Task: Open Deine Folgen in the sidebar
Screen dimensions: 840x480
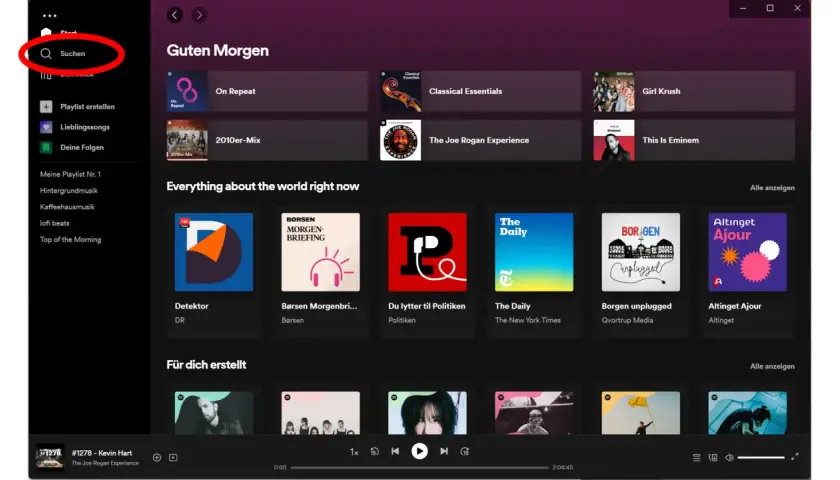Action: (72, 147)
